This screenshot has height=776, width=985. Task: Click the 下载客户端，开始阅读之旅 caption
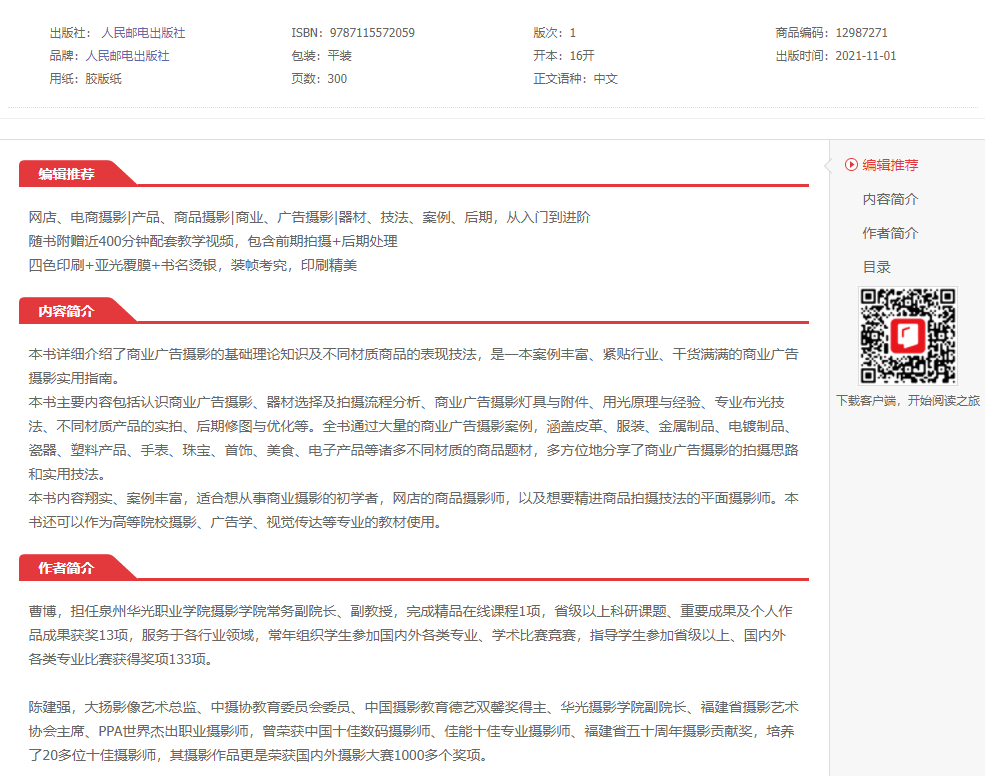tap(908, 401)
